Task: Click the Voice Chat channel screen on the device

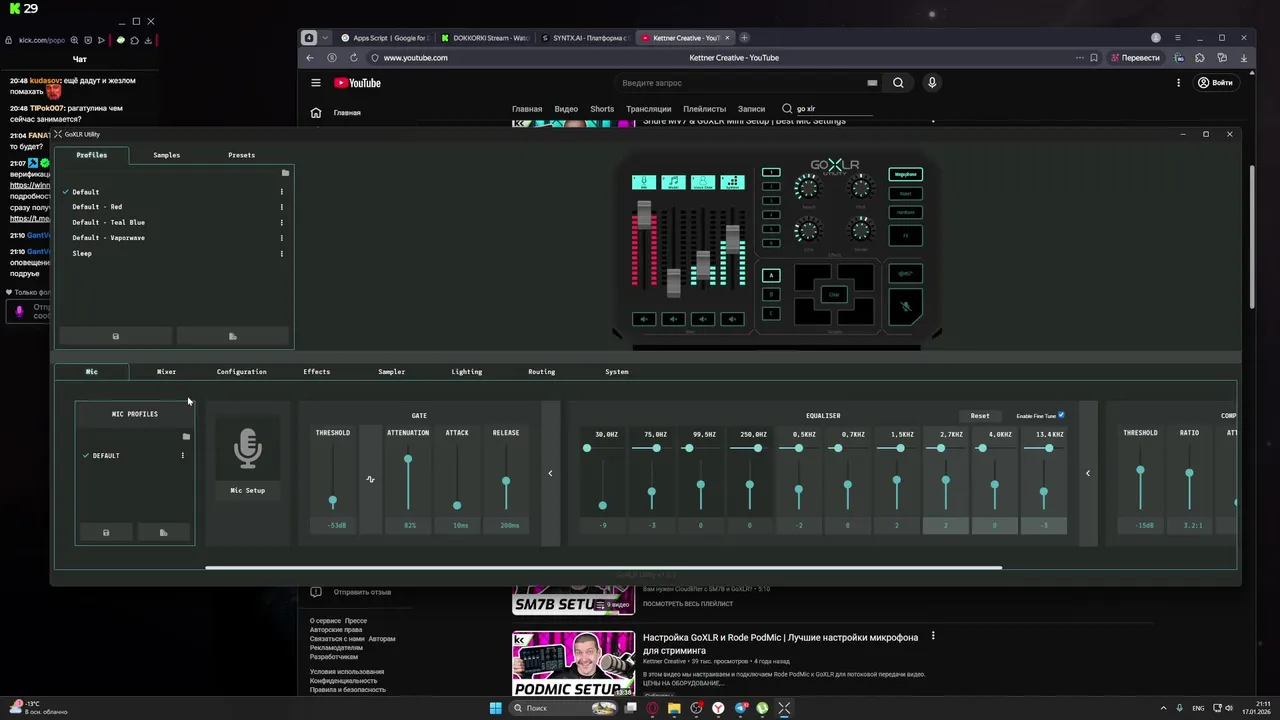Action: [x=703, y=182]
